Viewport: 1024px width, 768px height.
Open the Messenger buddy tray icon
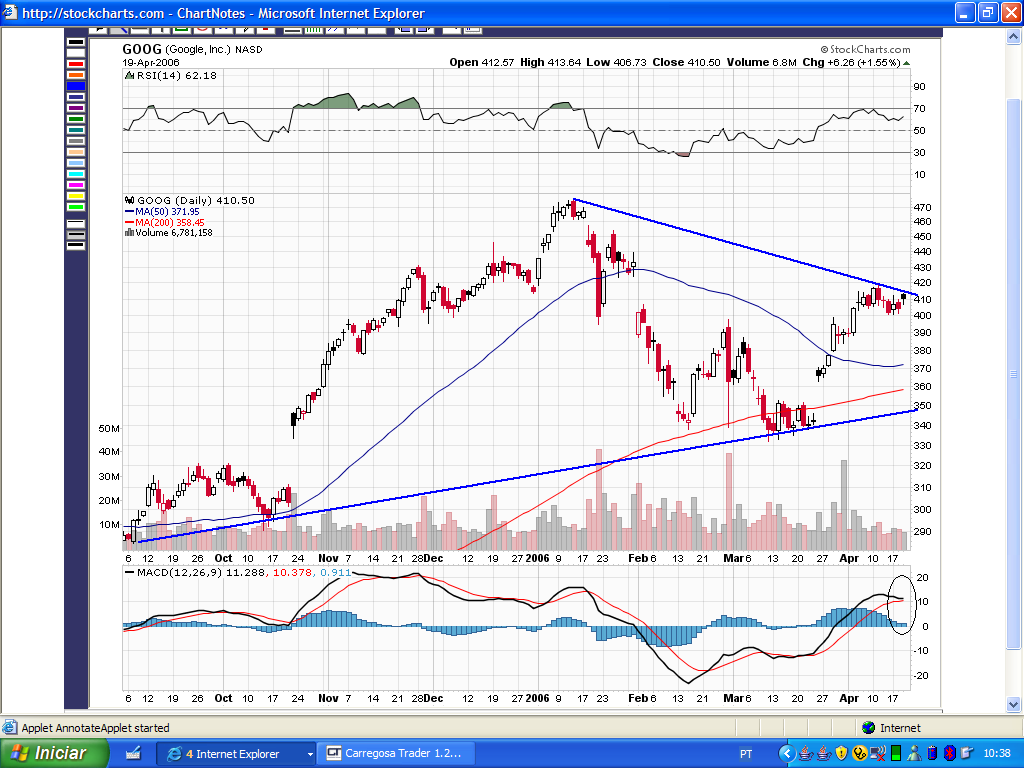tap(914, 754)
